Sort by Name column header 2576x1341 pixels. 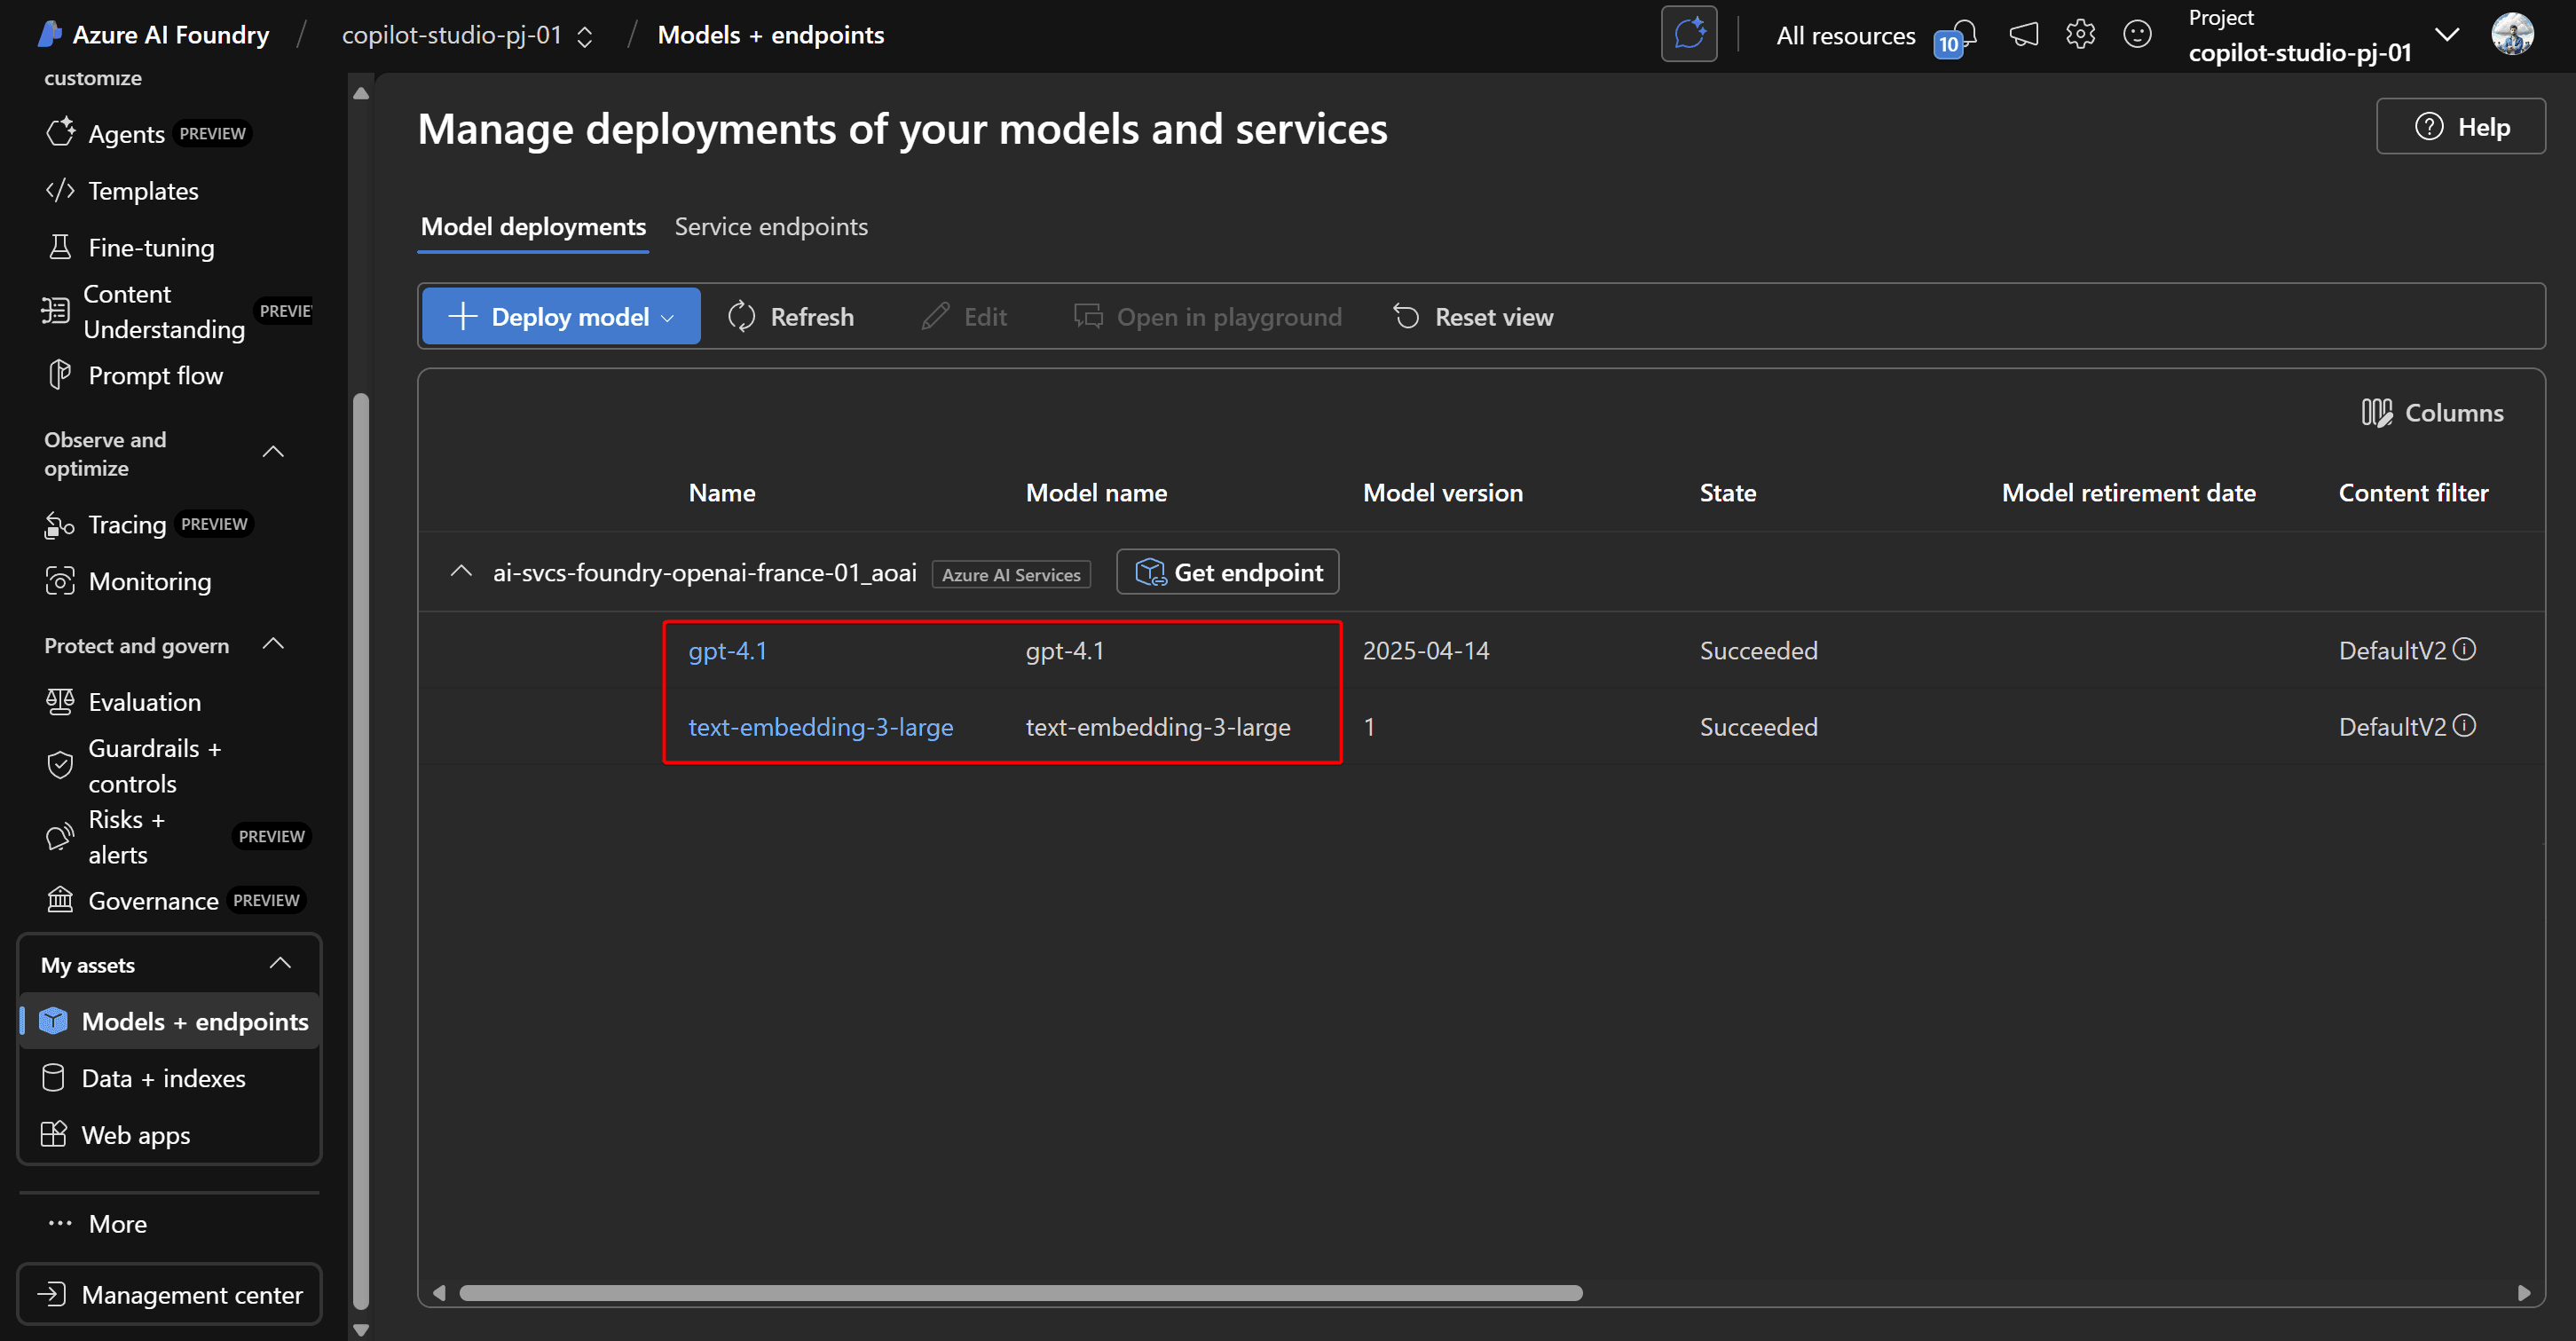[721, 493]
